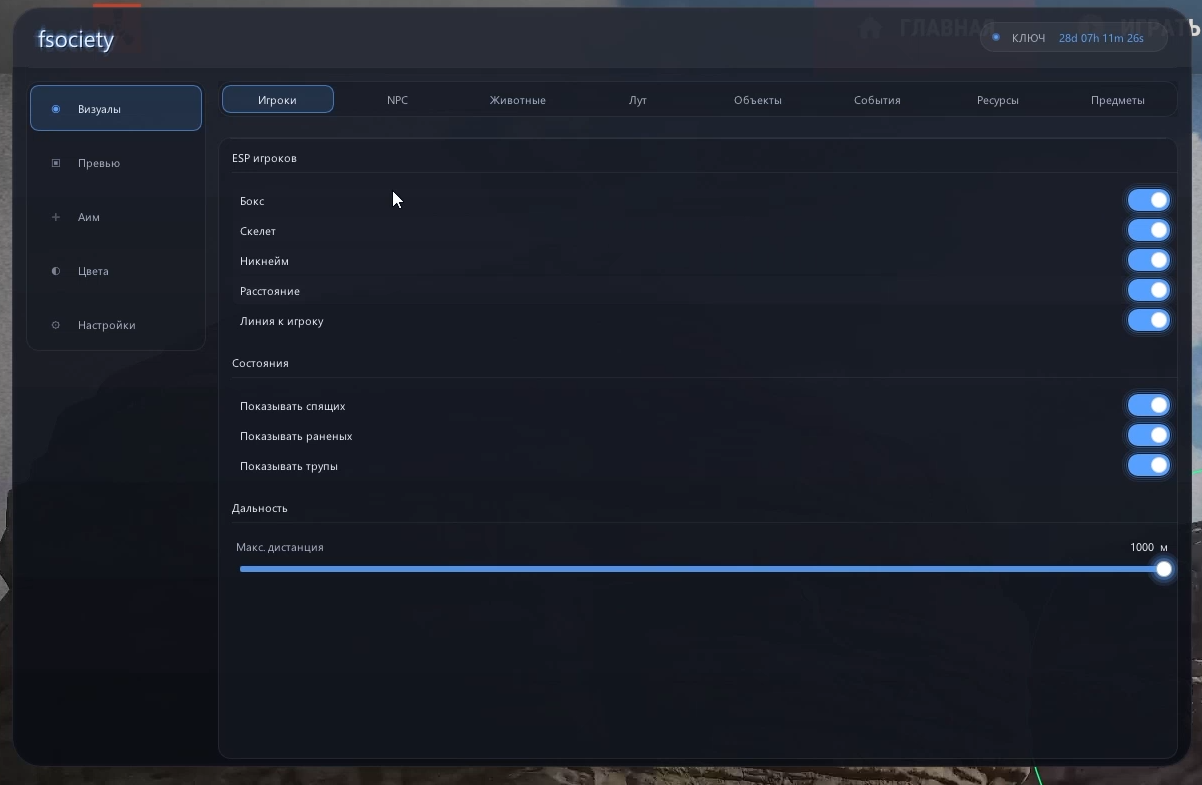The image size is (1202, 785).
Task: Switch to the Объекты tab
Action: (758, 100)
